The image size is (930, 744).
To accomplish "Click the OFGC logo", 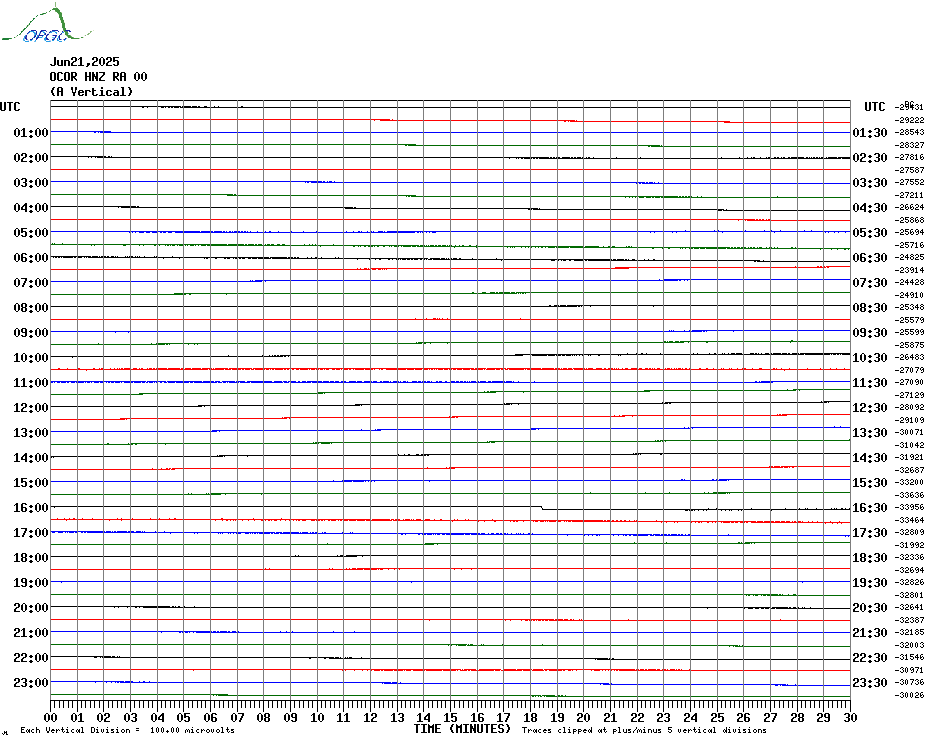I will (x=47, y=24).
